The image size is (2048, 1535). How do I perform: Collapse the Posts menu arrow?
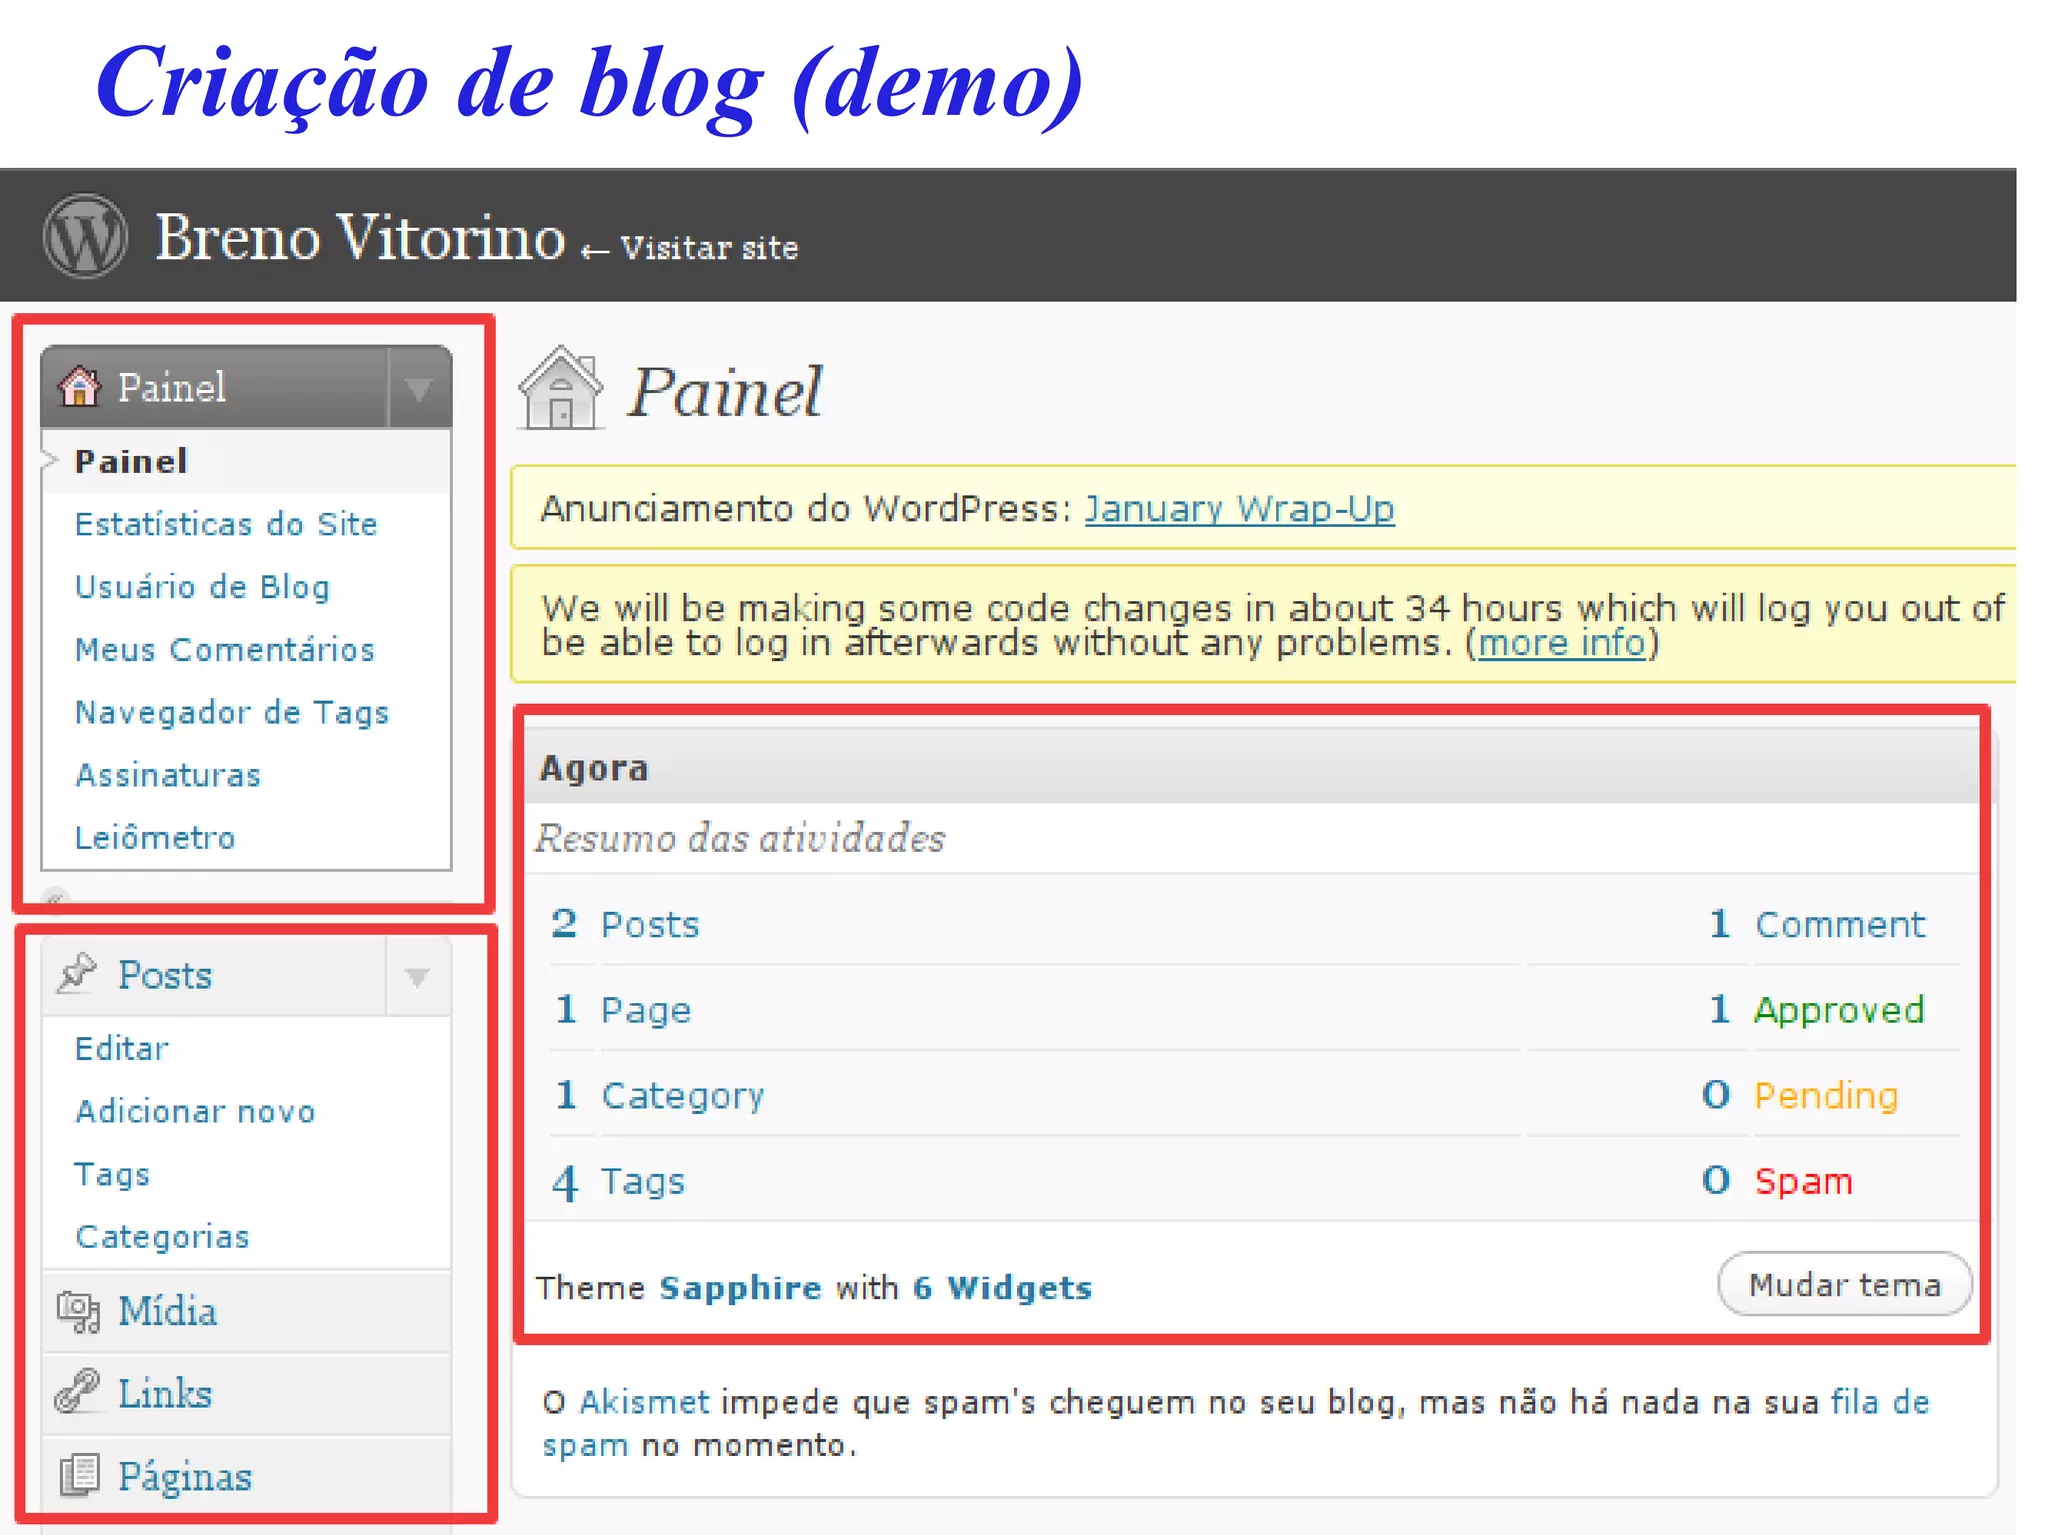click(x=417, y=976)
